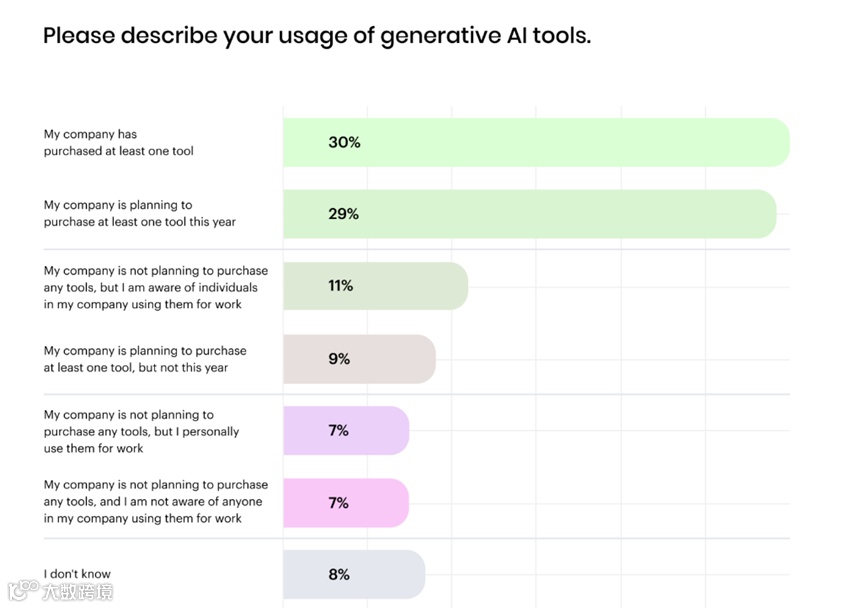Screen dimensions: 865x608
Task: Click the "aware of individuals using them" label
Action: click(x=155, y=287)
